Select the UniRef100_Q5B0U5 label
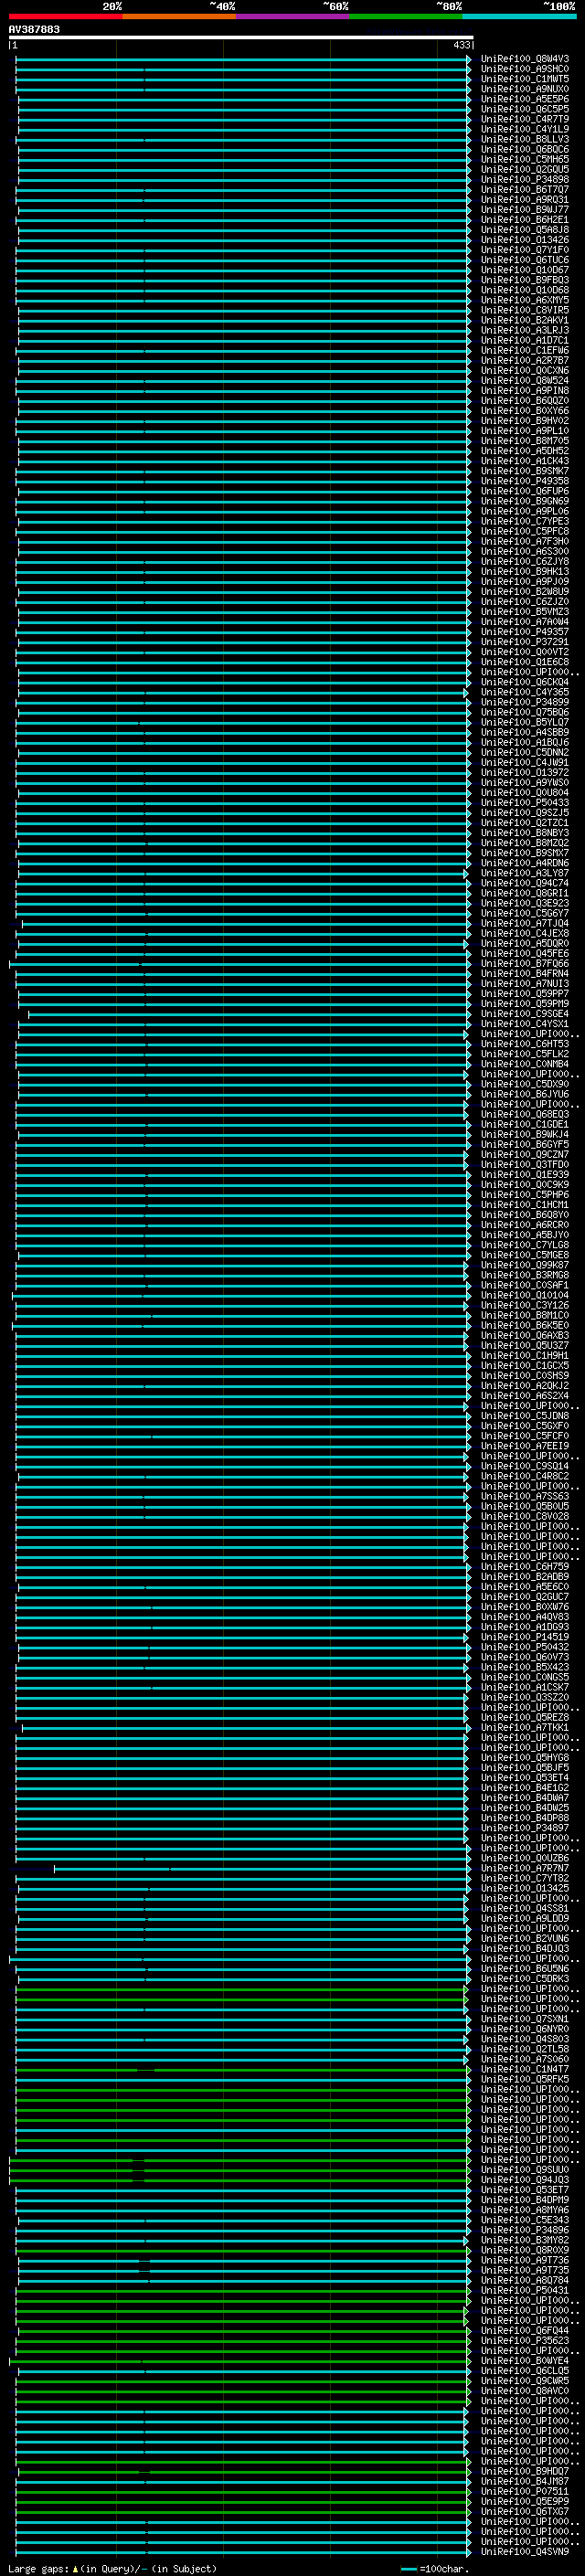Viewport: 585px width, 2576px height. (525, 1506)
